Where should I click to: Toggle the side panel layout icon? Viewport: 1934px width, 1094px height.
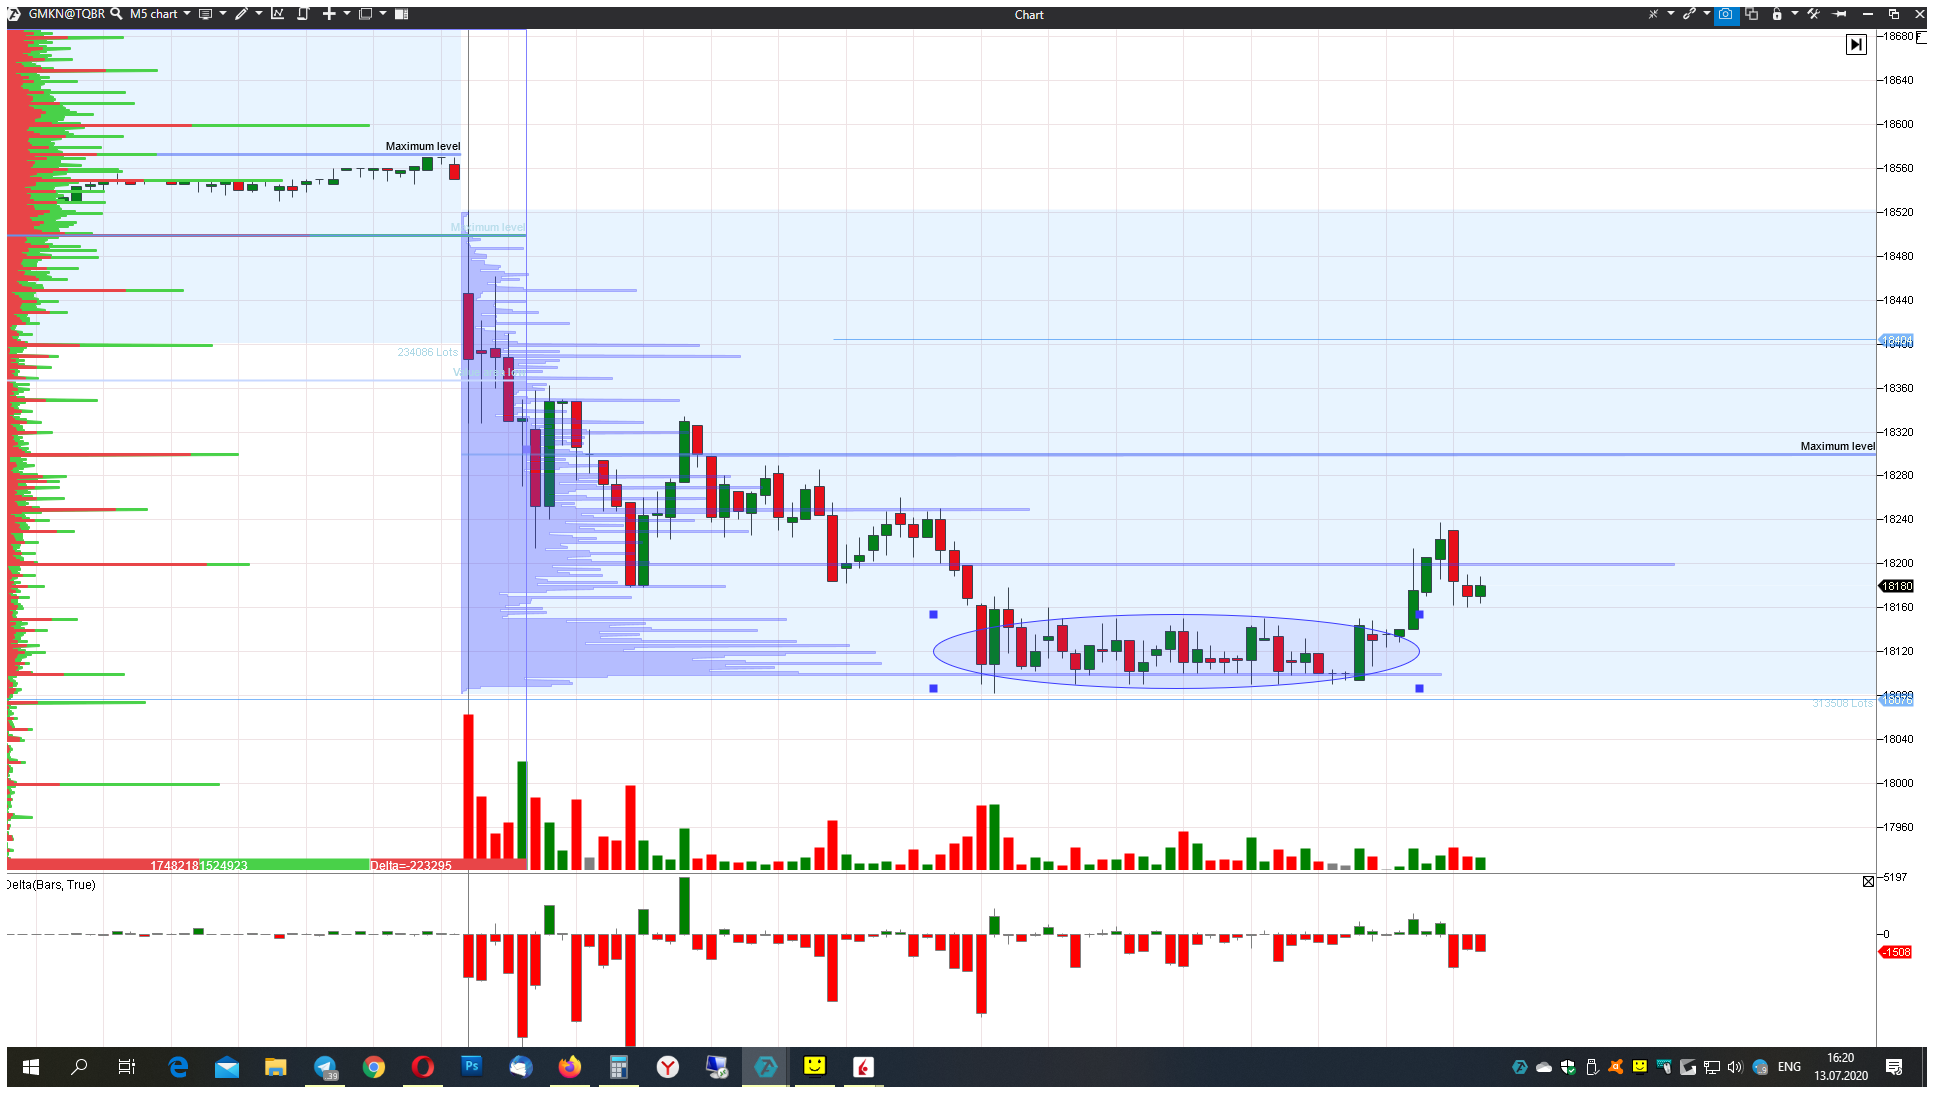point(401,14)
